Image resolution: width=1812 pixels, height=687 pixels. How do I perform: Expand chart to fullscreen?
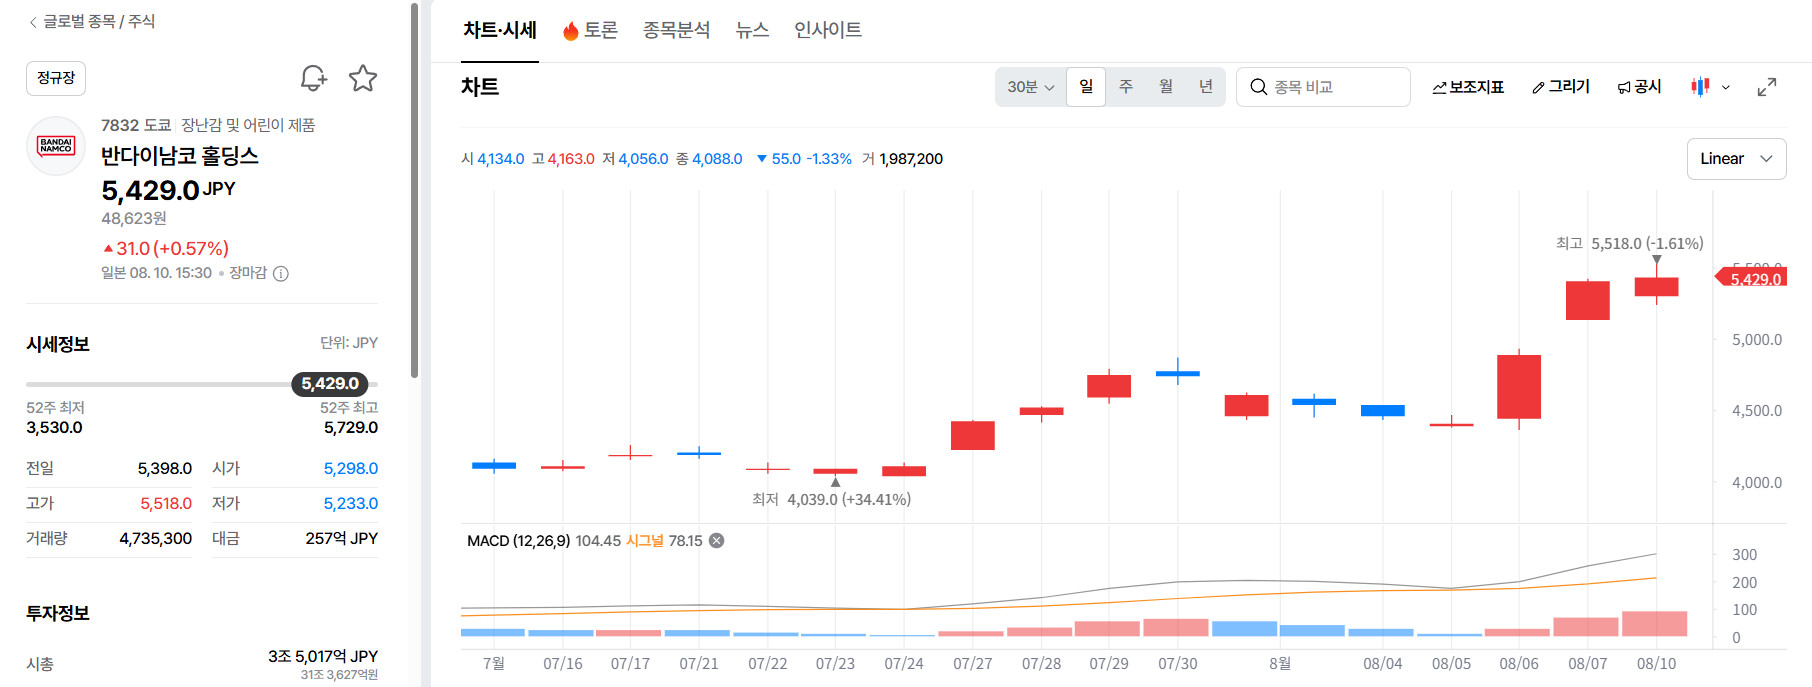(x=1767, y=87)
